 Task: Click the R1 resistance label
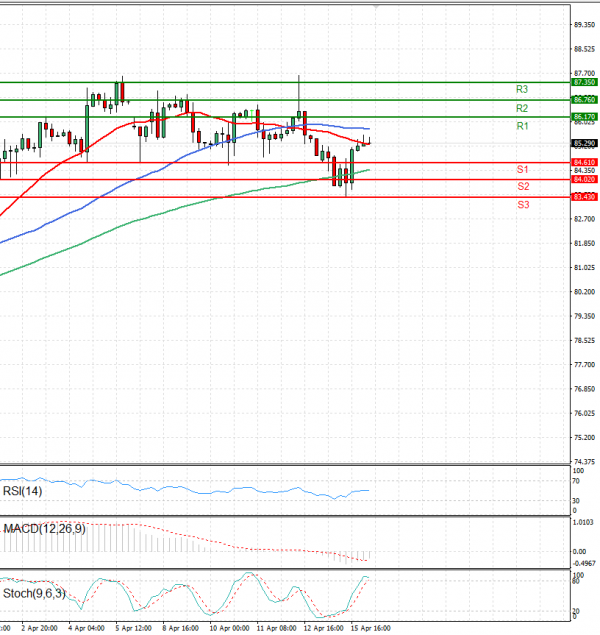522,126
